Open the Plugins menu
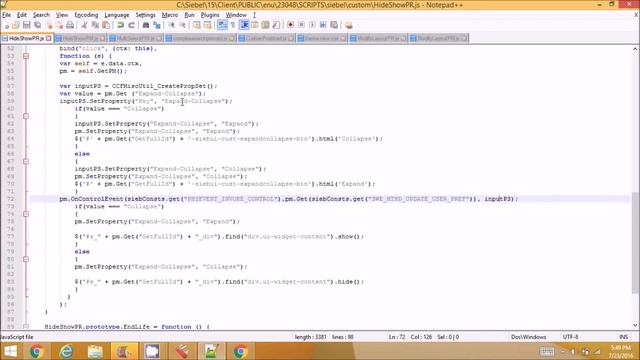640x360 pixels. [x=210, y=15]
